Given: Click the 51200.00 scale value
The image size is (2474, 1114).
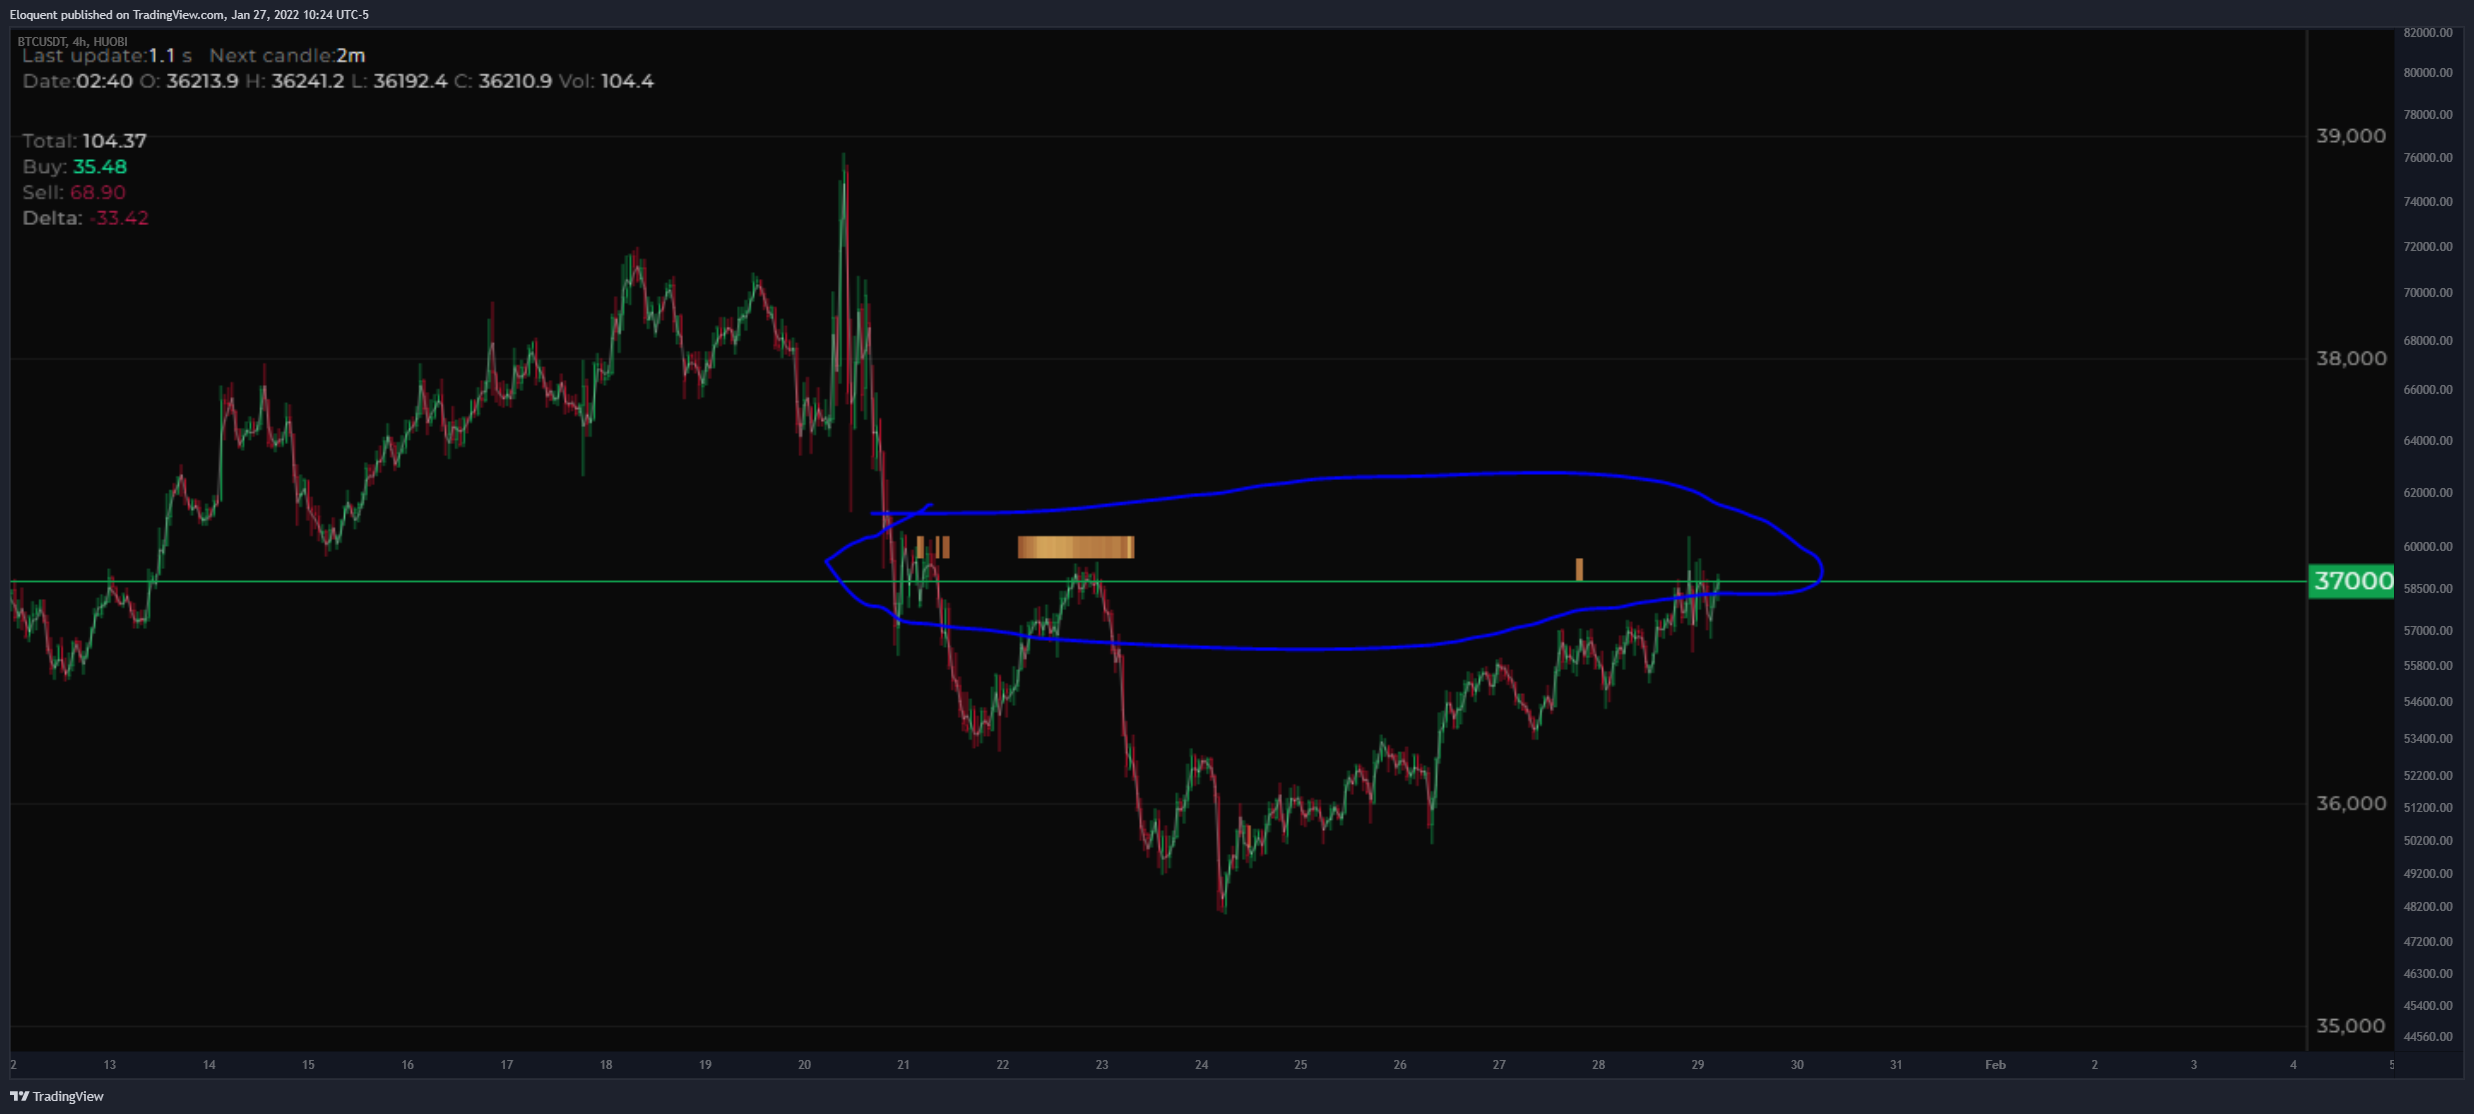Looking at the screenshot, I should tap(2428, 808).
